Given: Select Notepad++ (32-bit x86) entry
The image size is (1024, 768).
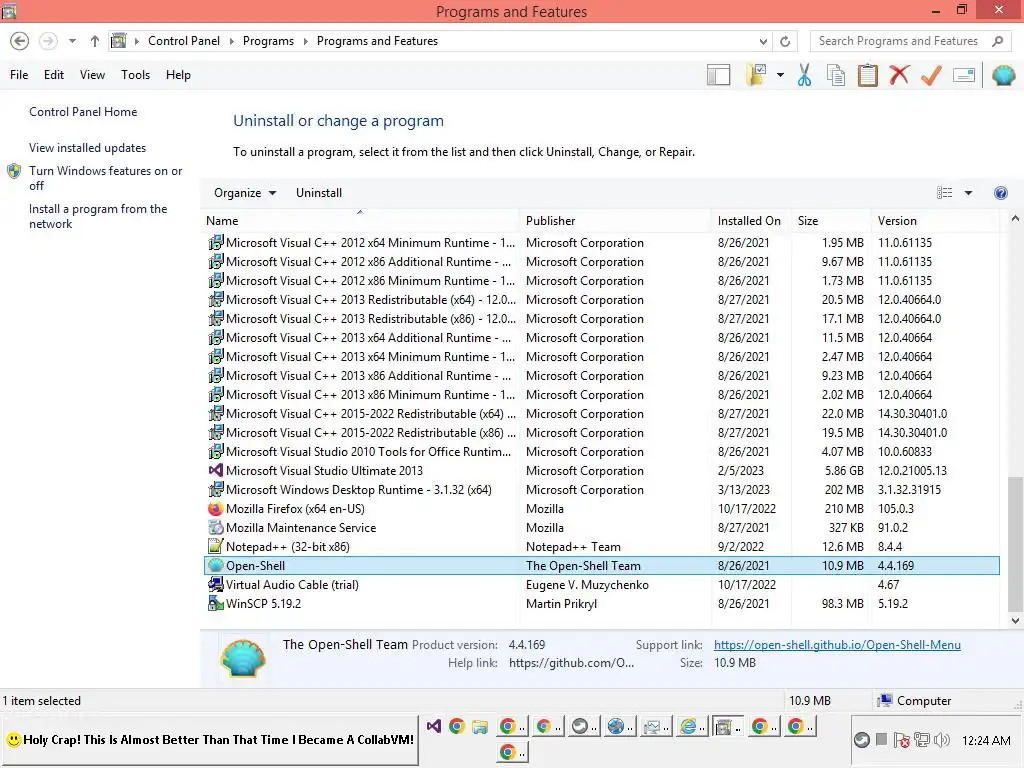Looking at the screenshot, I should click(601, 547).
